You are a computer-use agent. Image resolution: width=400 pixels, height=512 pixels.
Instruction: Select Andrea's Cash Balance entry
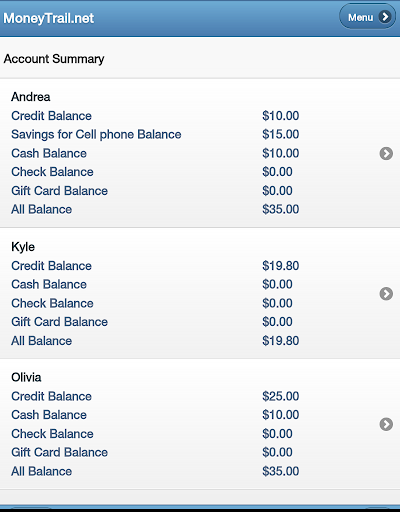tap(49, 153)
